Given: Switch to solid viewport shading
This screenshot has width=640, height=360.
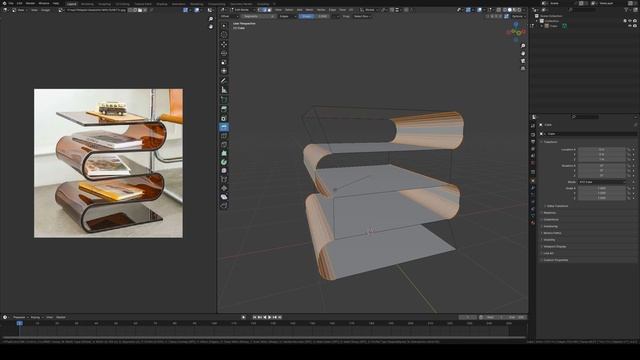Looking at the screenshot, I should click(x=509, y=10).
